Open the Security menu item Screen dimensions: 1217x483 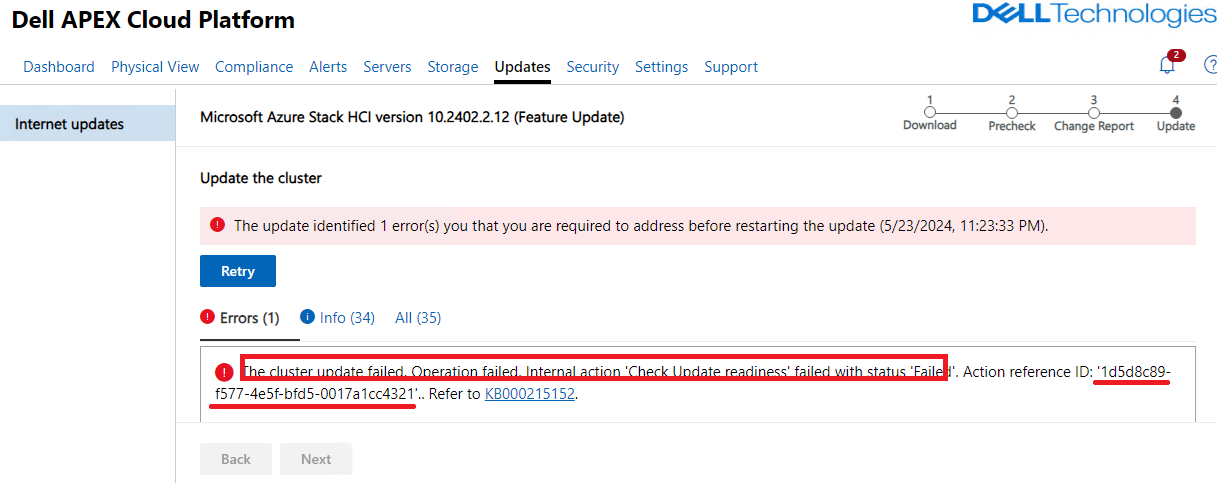593,67
